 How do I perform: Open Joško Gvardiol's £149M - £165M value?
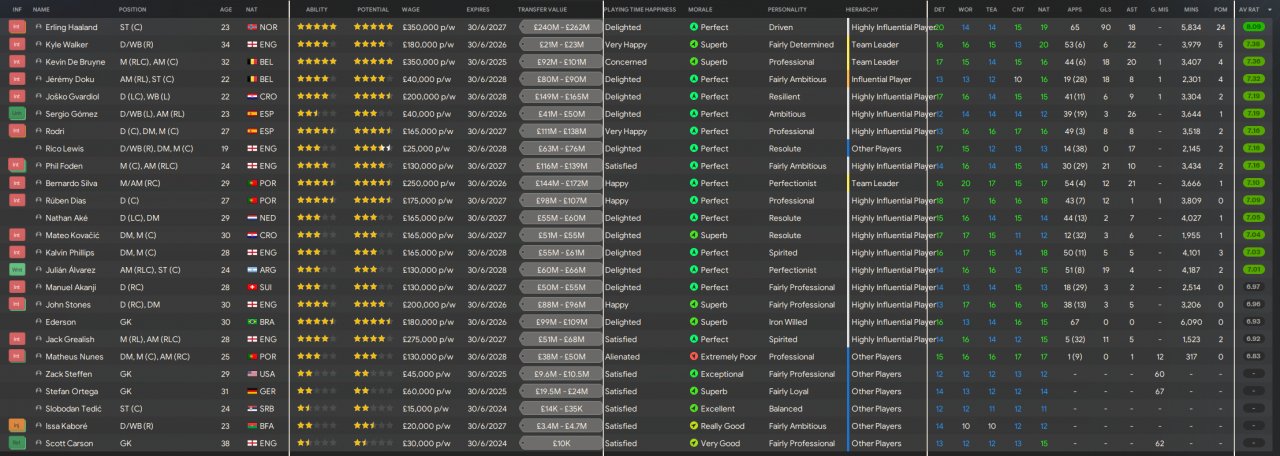click(561, 97)
